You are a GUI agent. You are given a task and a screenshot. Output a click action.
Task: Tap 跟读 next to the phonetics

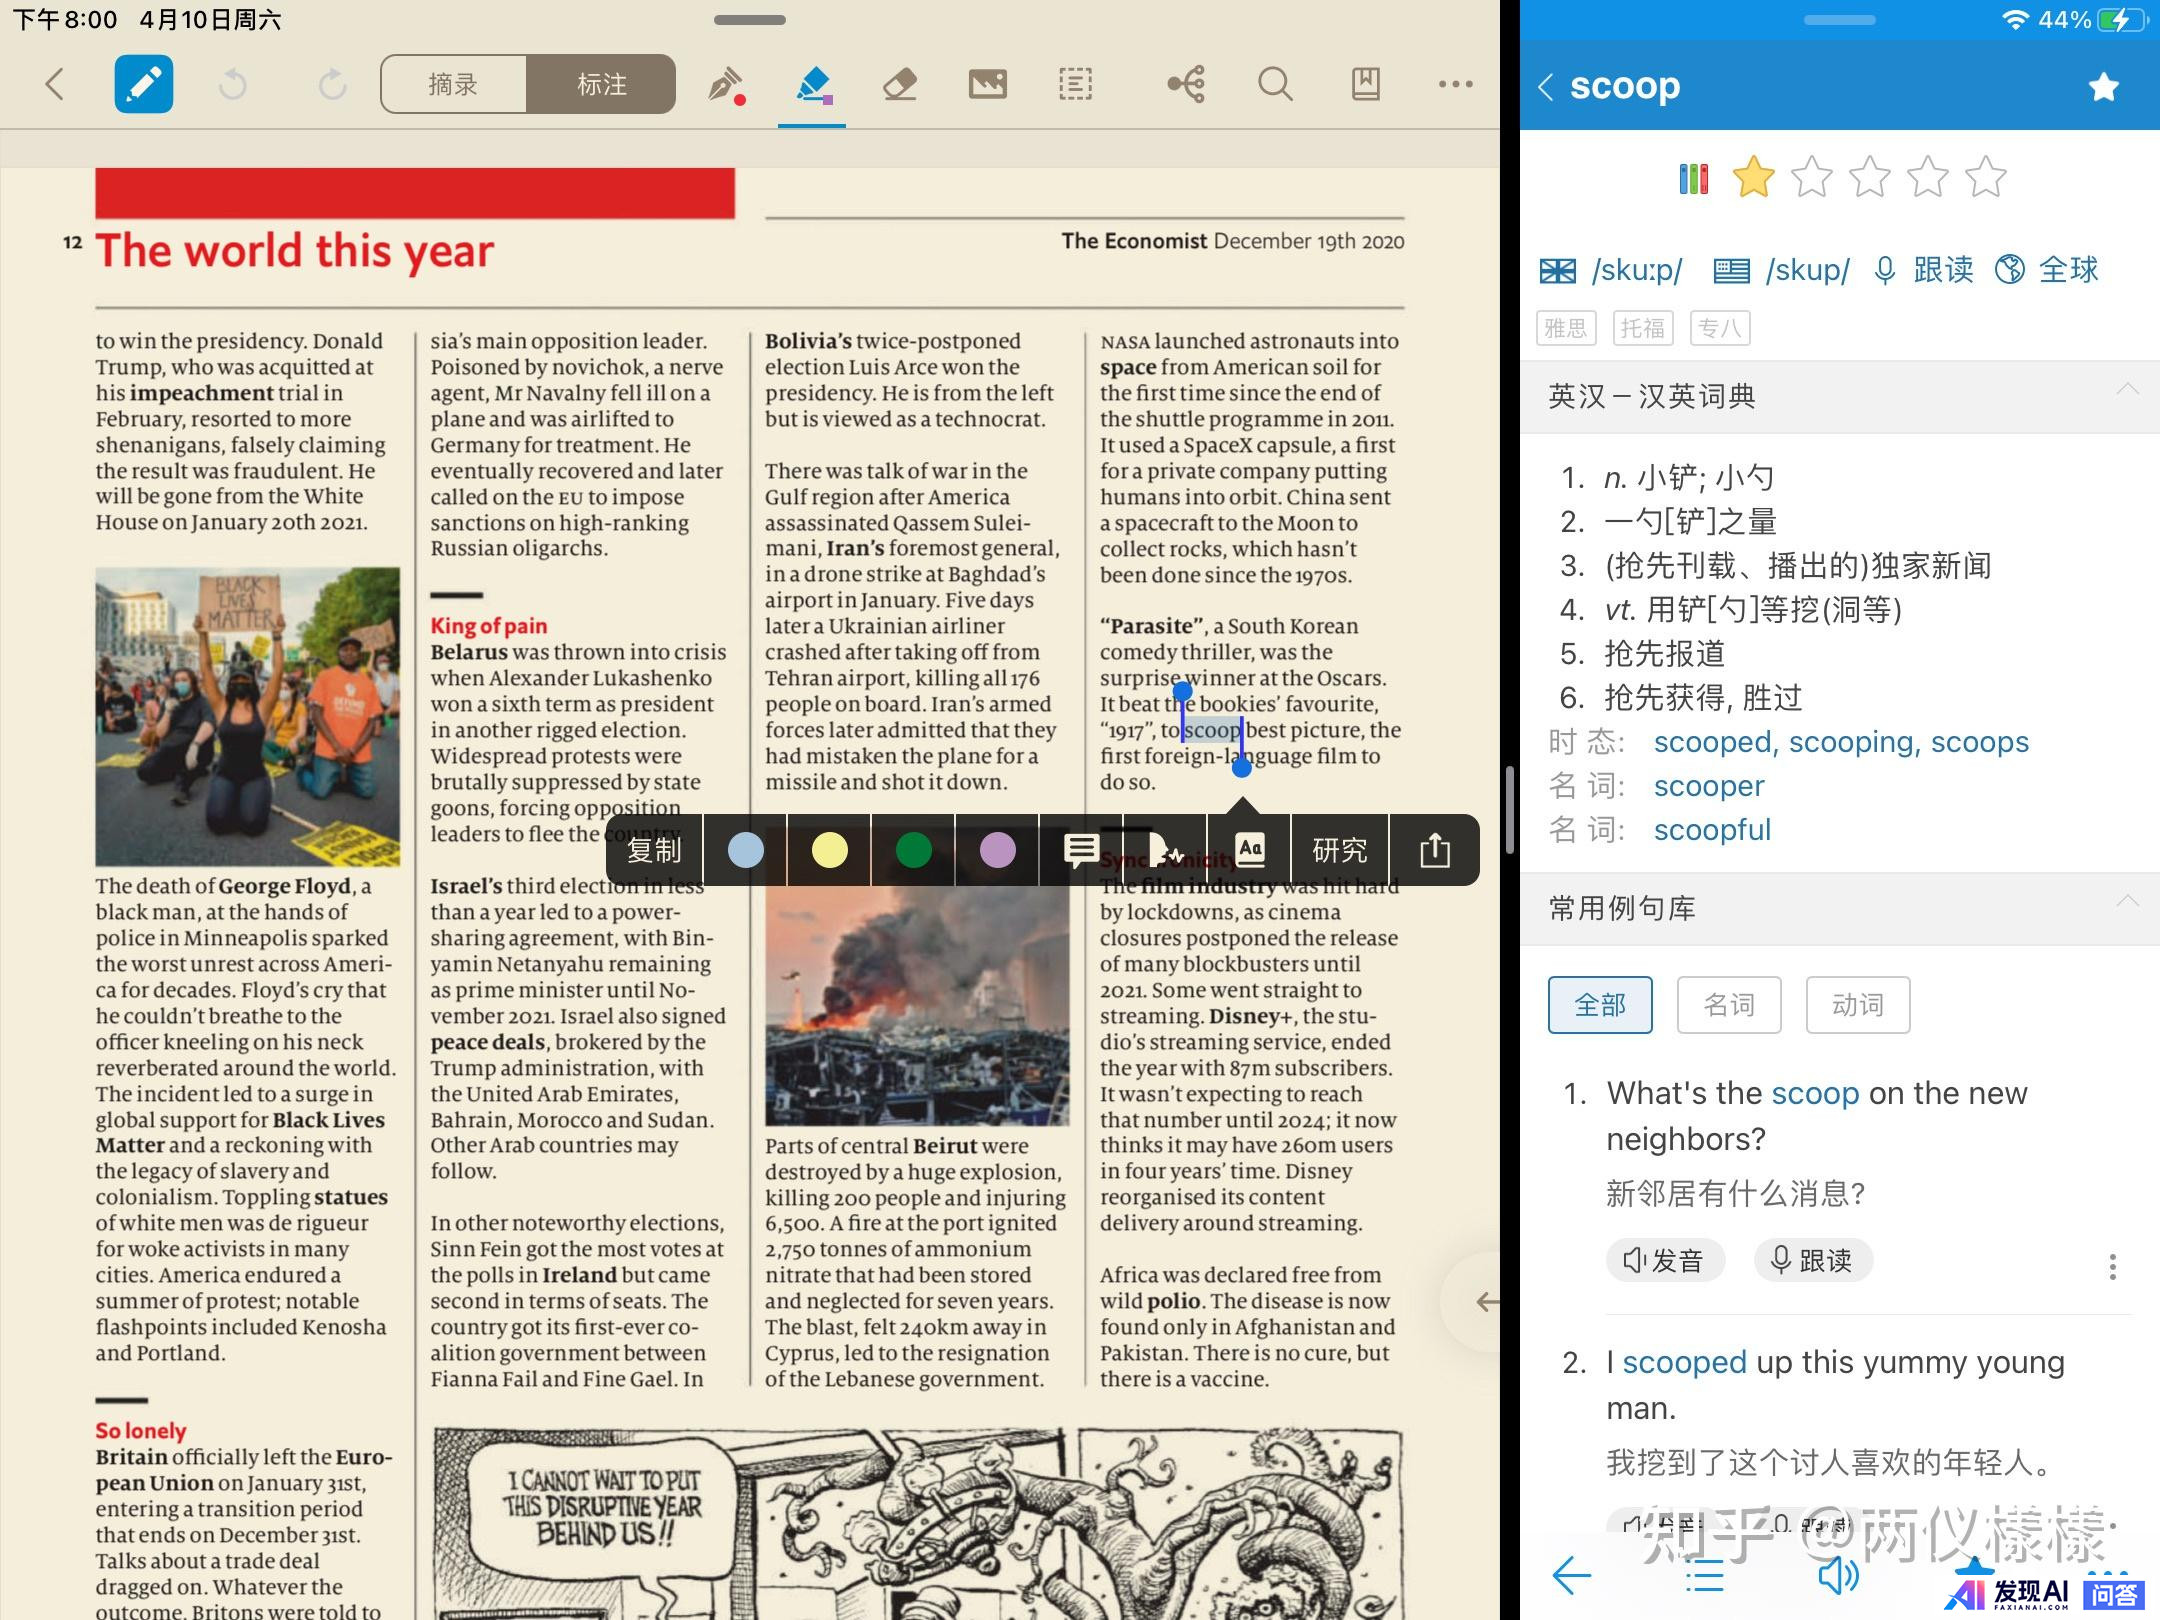click(1924, 270)
